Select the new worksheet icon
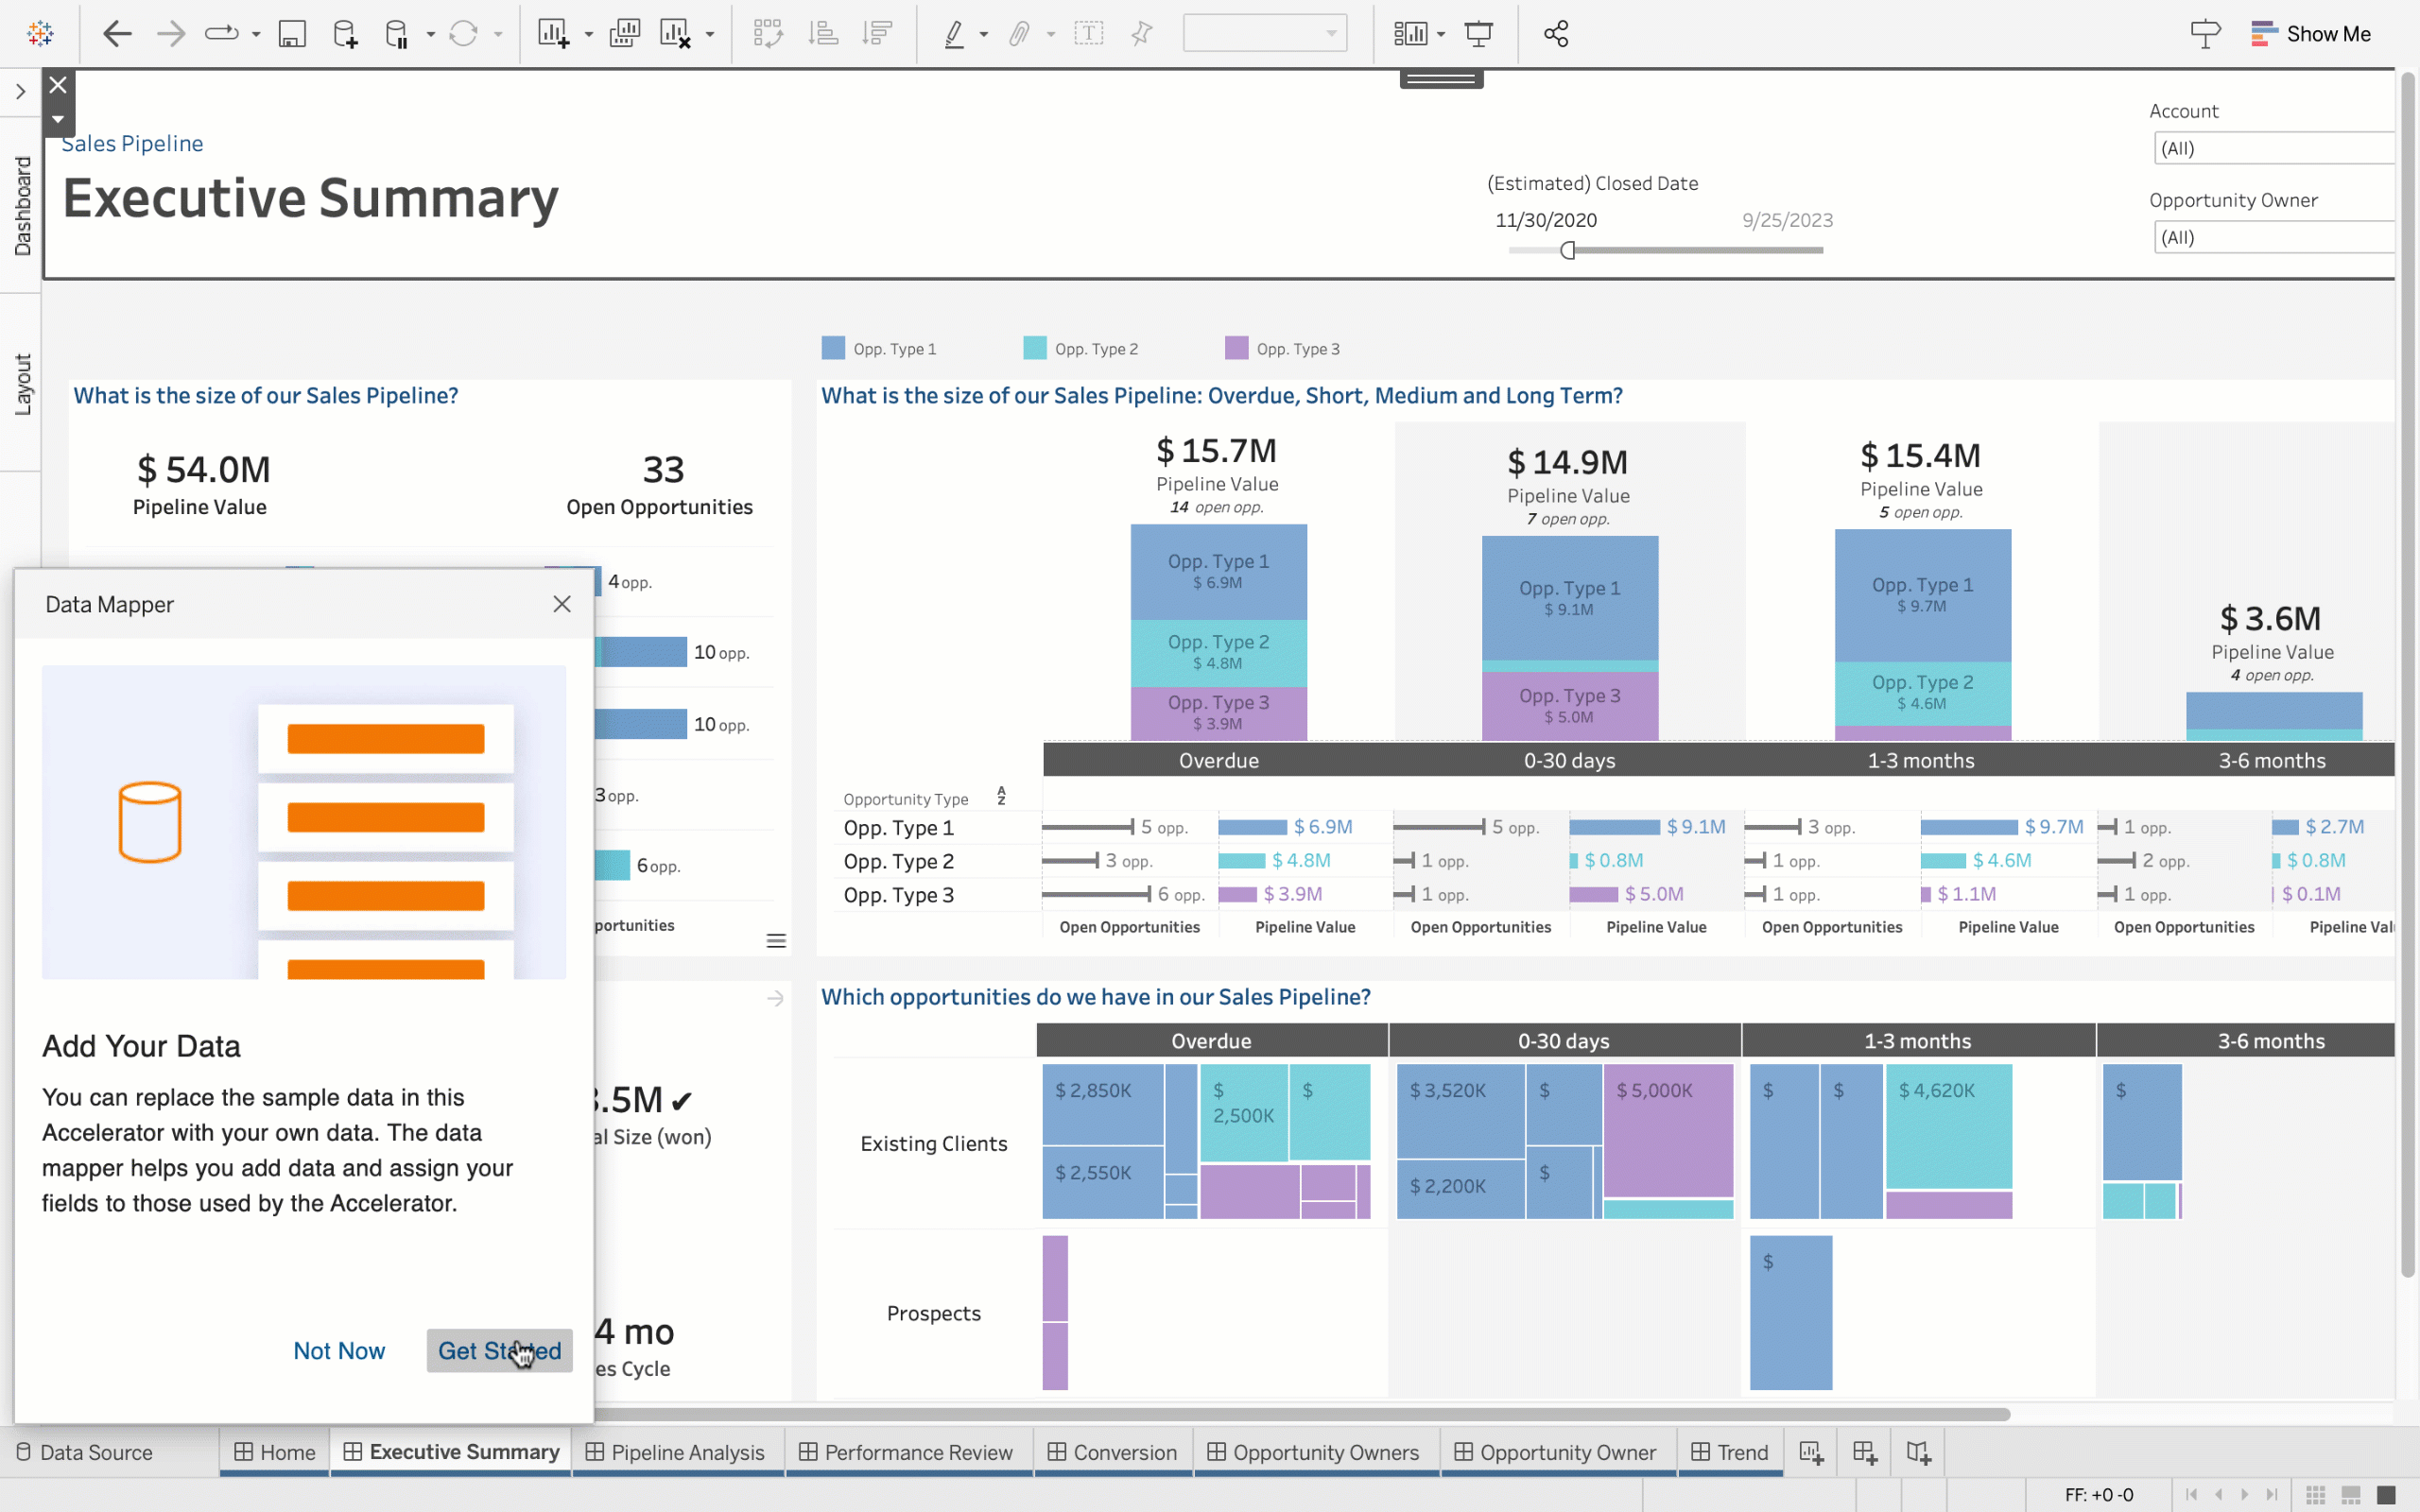Viewport: 2420px width, 1512px height. point(1812,1451)
